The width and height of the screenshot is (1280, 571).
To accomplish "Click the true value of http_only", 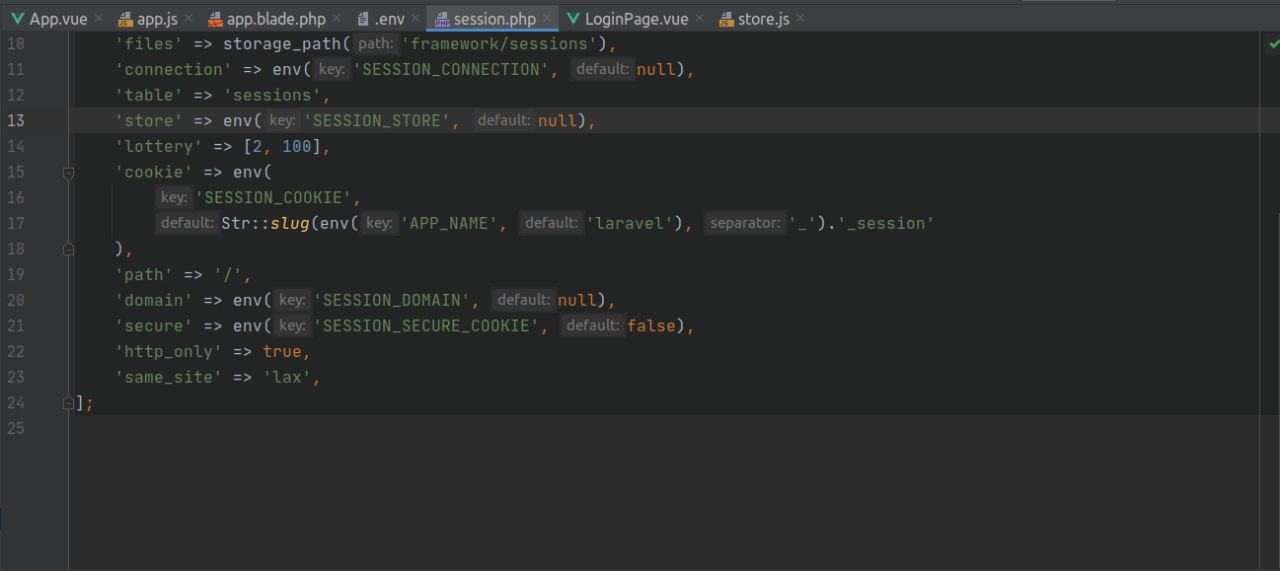I will 282,351.
